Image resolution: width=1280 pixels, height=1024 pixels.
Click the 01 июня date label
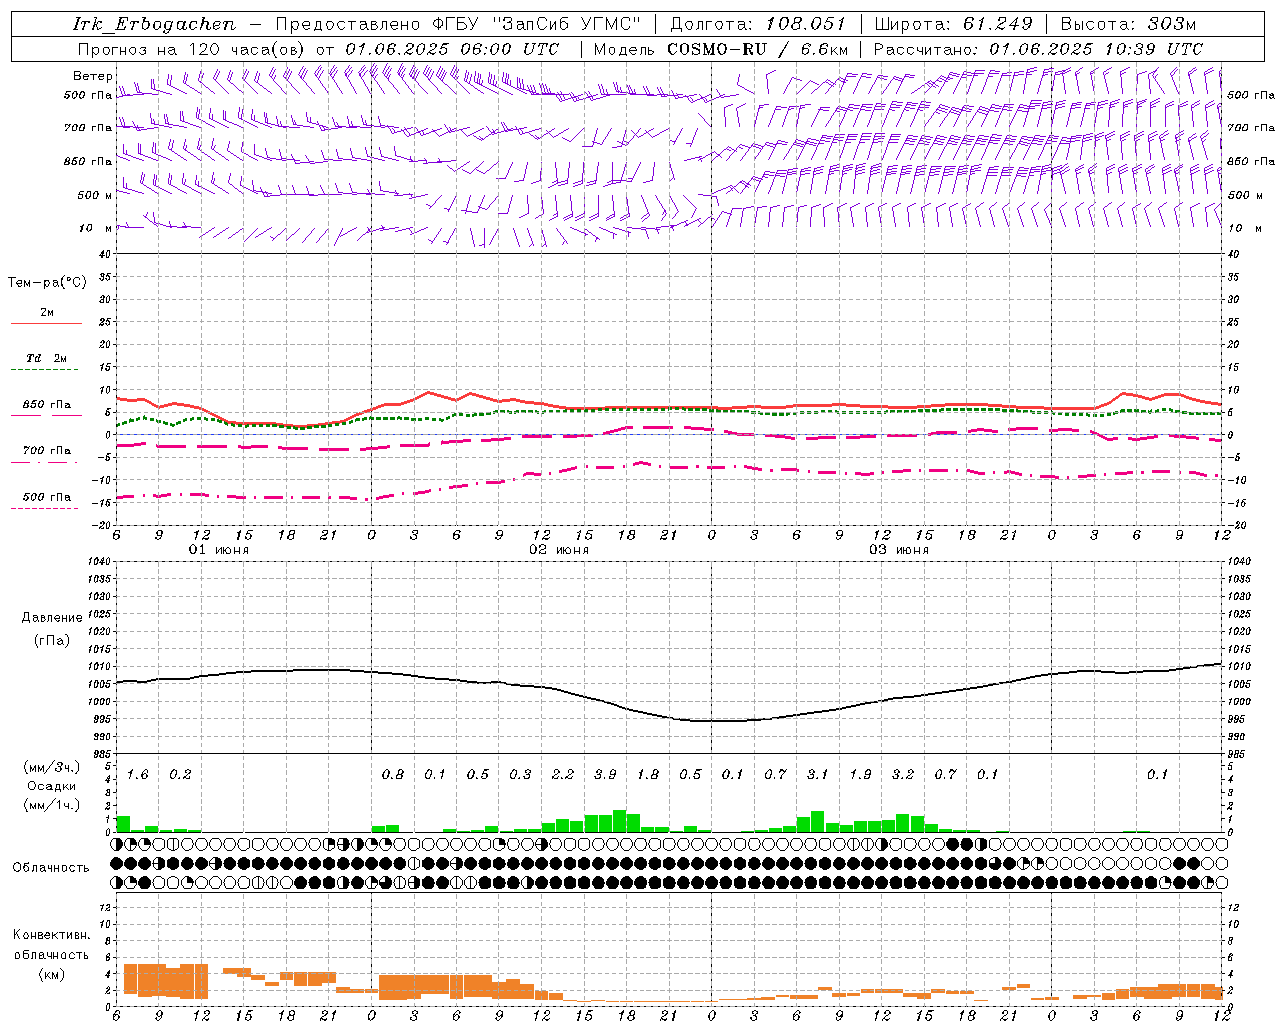pyautogui.click(x=219, y=550)
